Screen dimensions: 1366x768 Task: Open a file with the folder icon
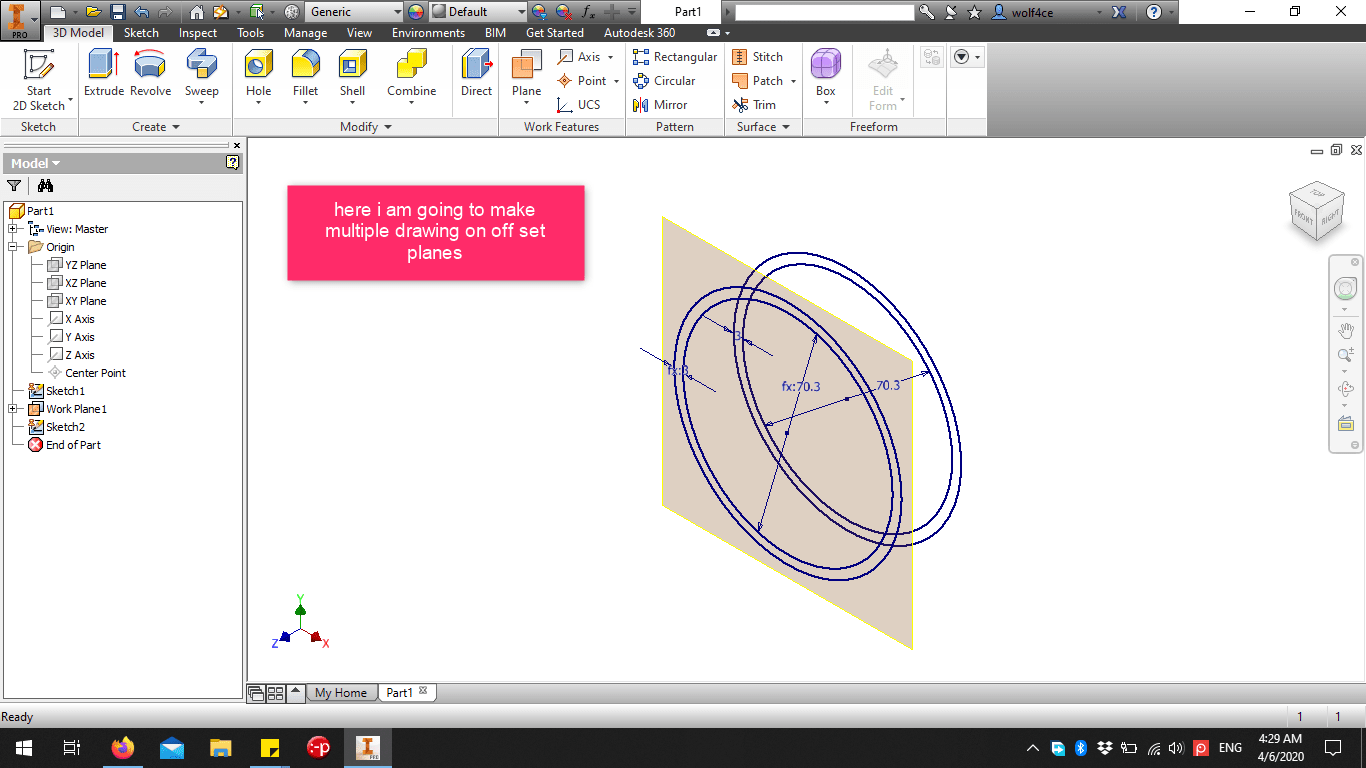pos(94,12)
